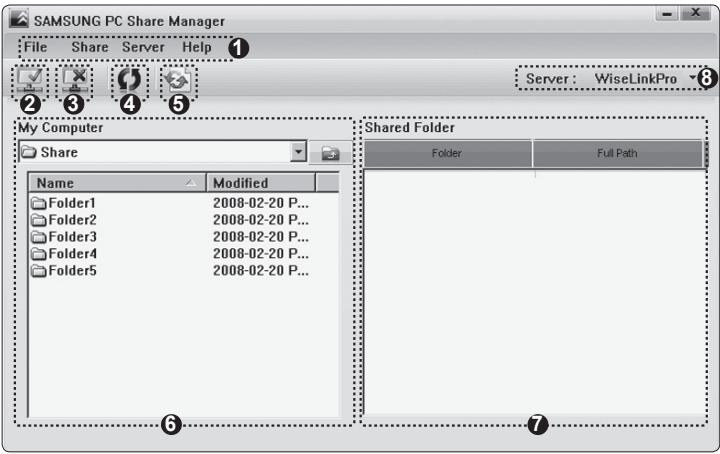
Task: Close the PC Share Manager window
Action: (696, 13)
